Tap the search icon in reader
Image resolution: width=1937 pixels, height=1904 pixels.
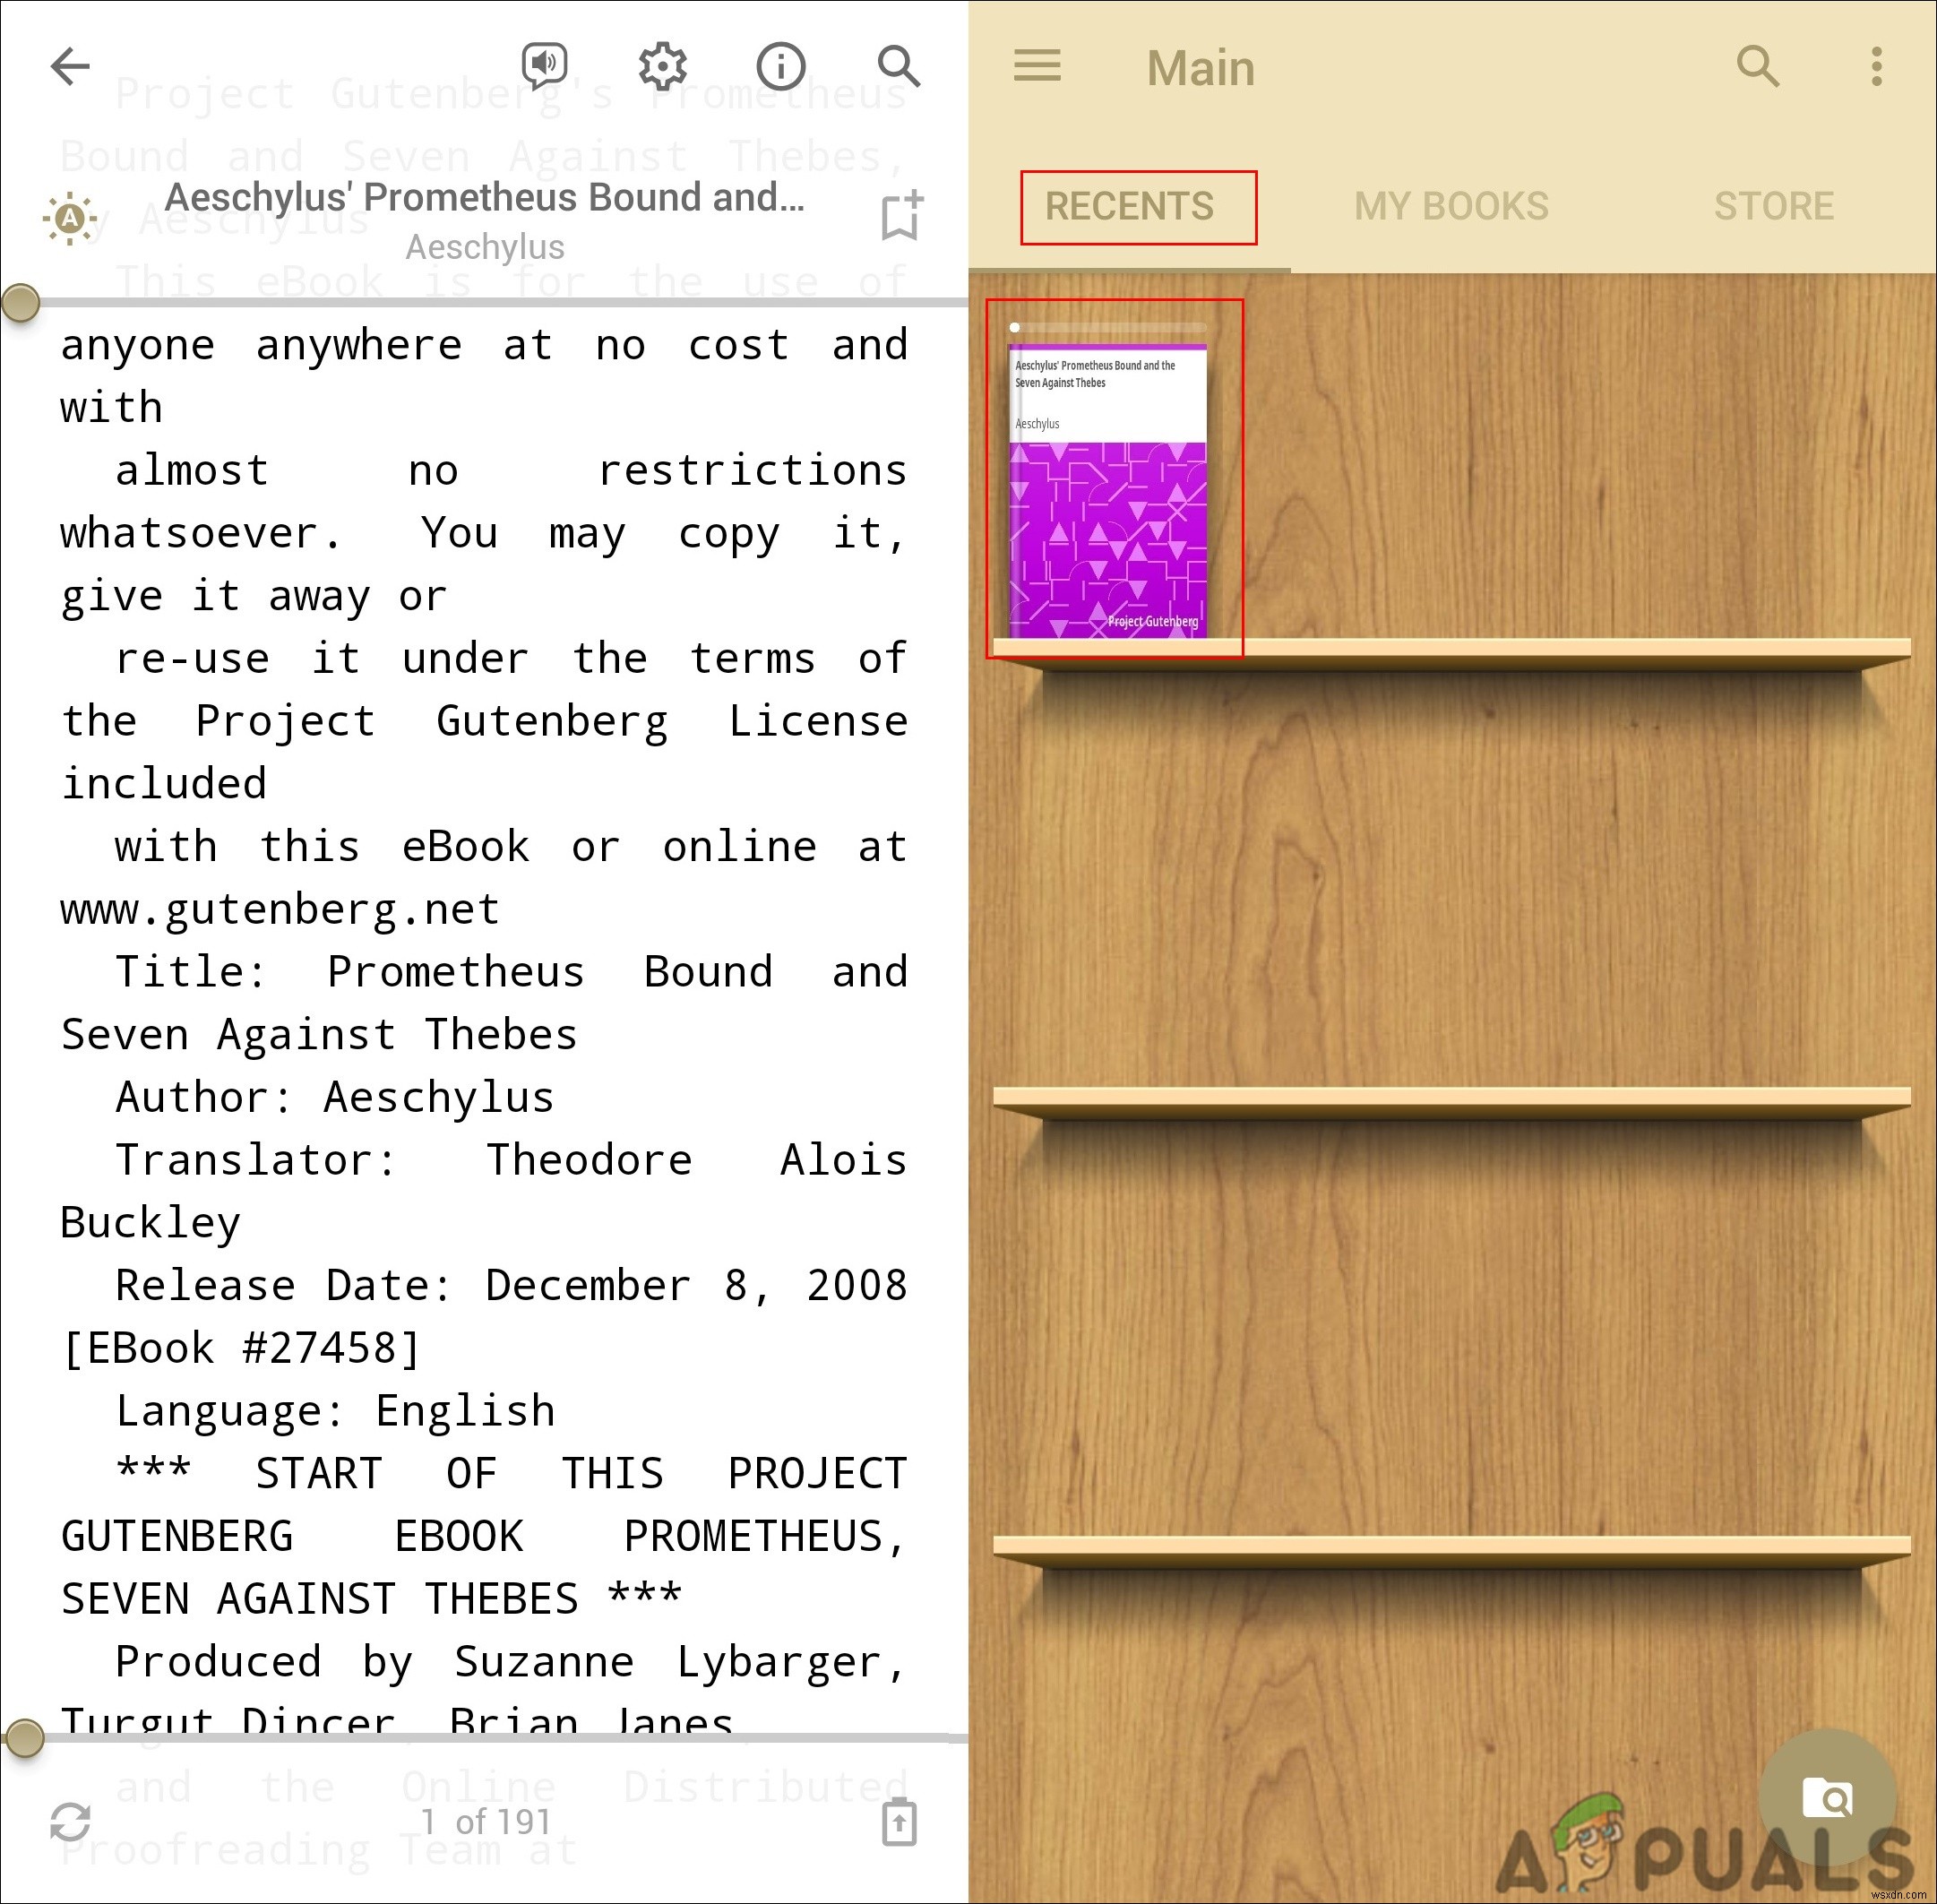coord(900,66)
